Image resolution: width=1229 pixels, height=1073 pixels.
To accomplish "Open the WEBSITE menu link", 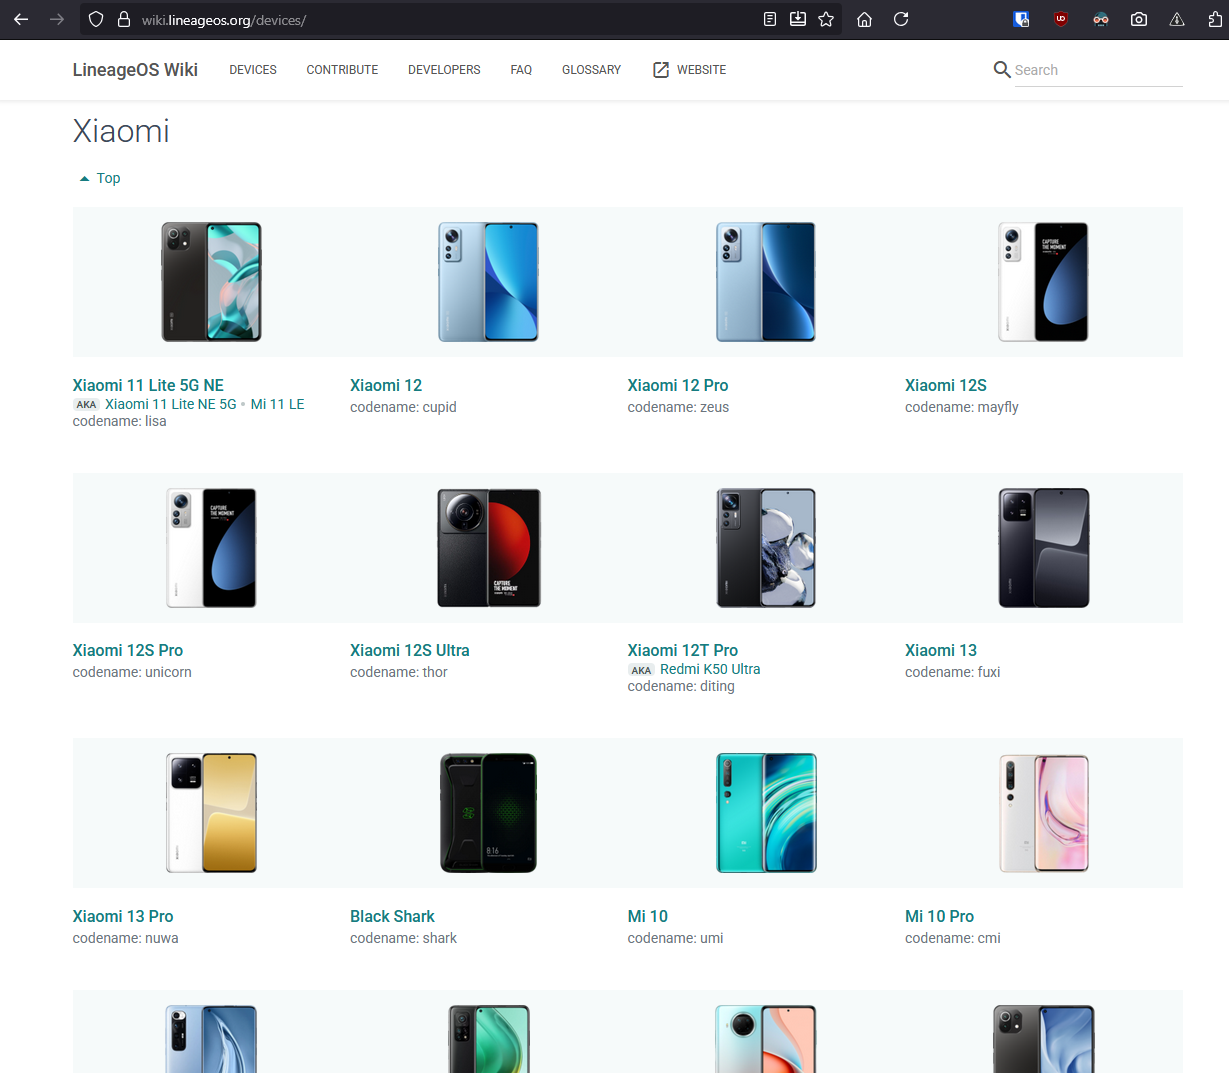I will [x=701, y=70].
